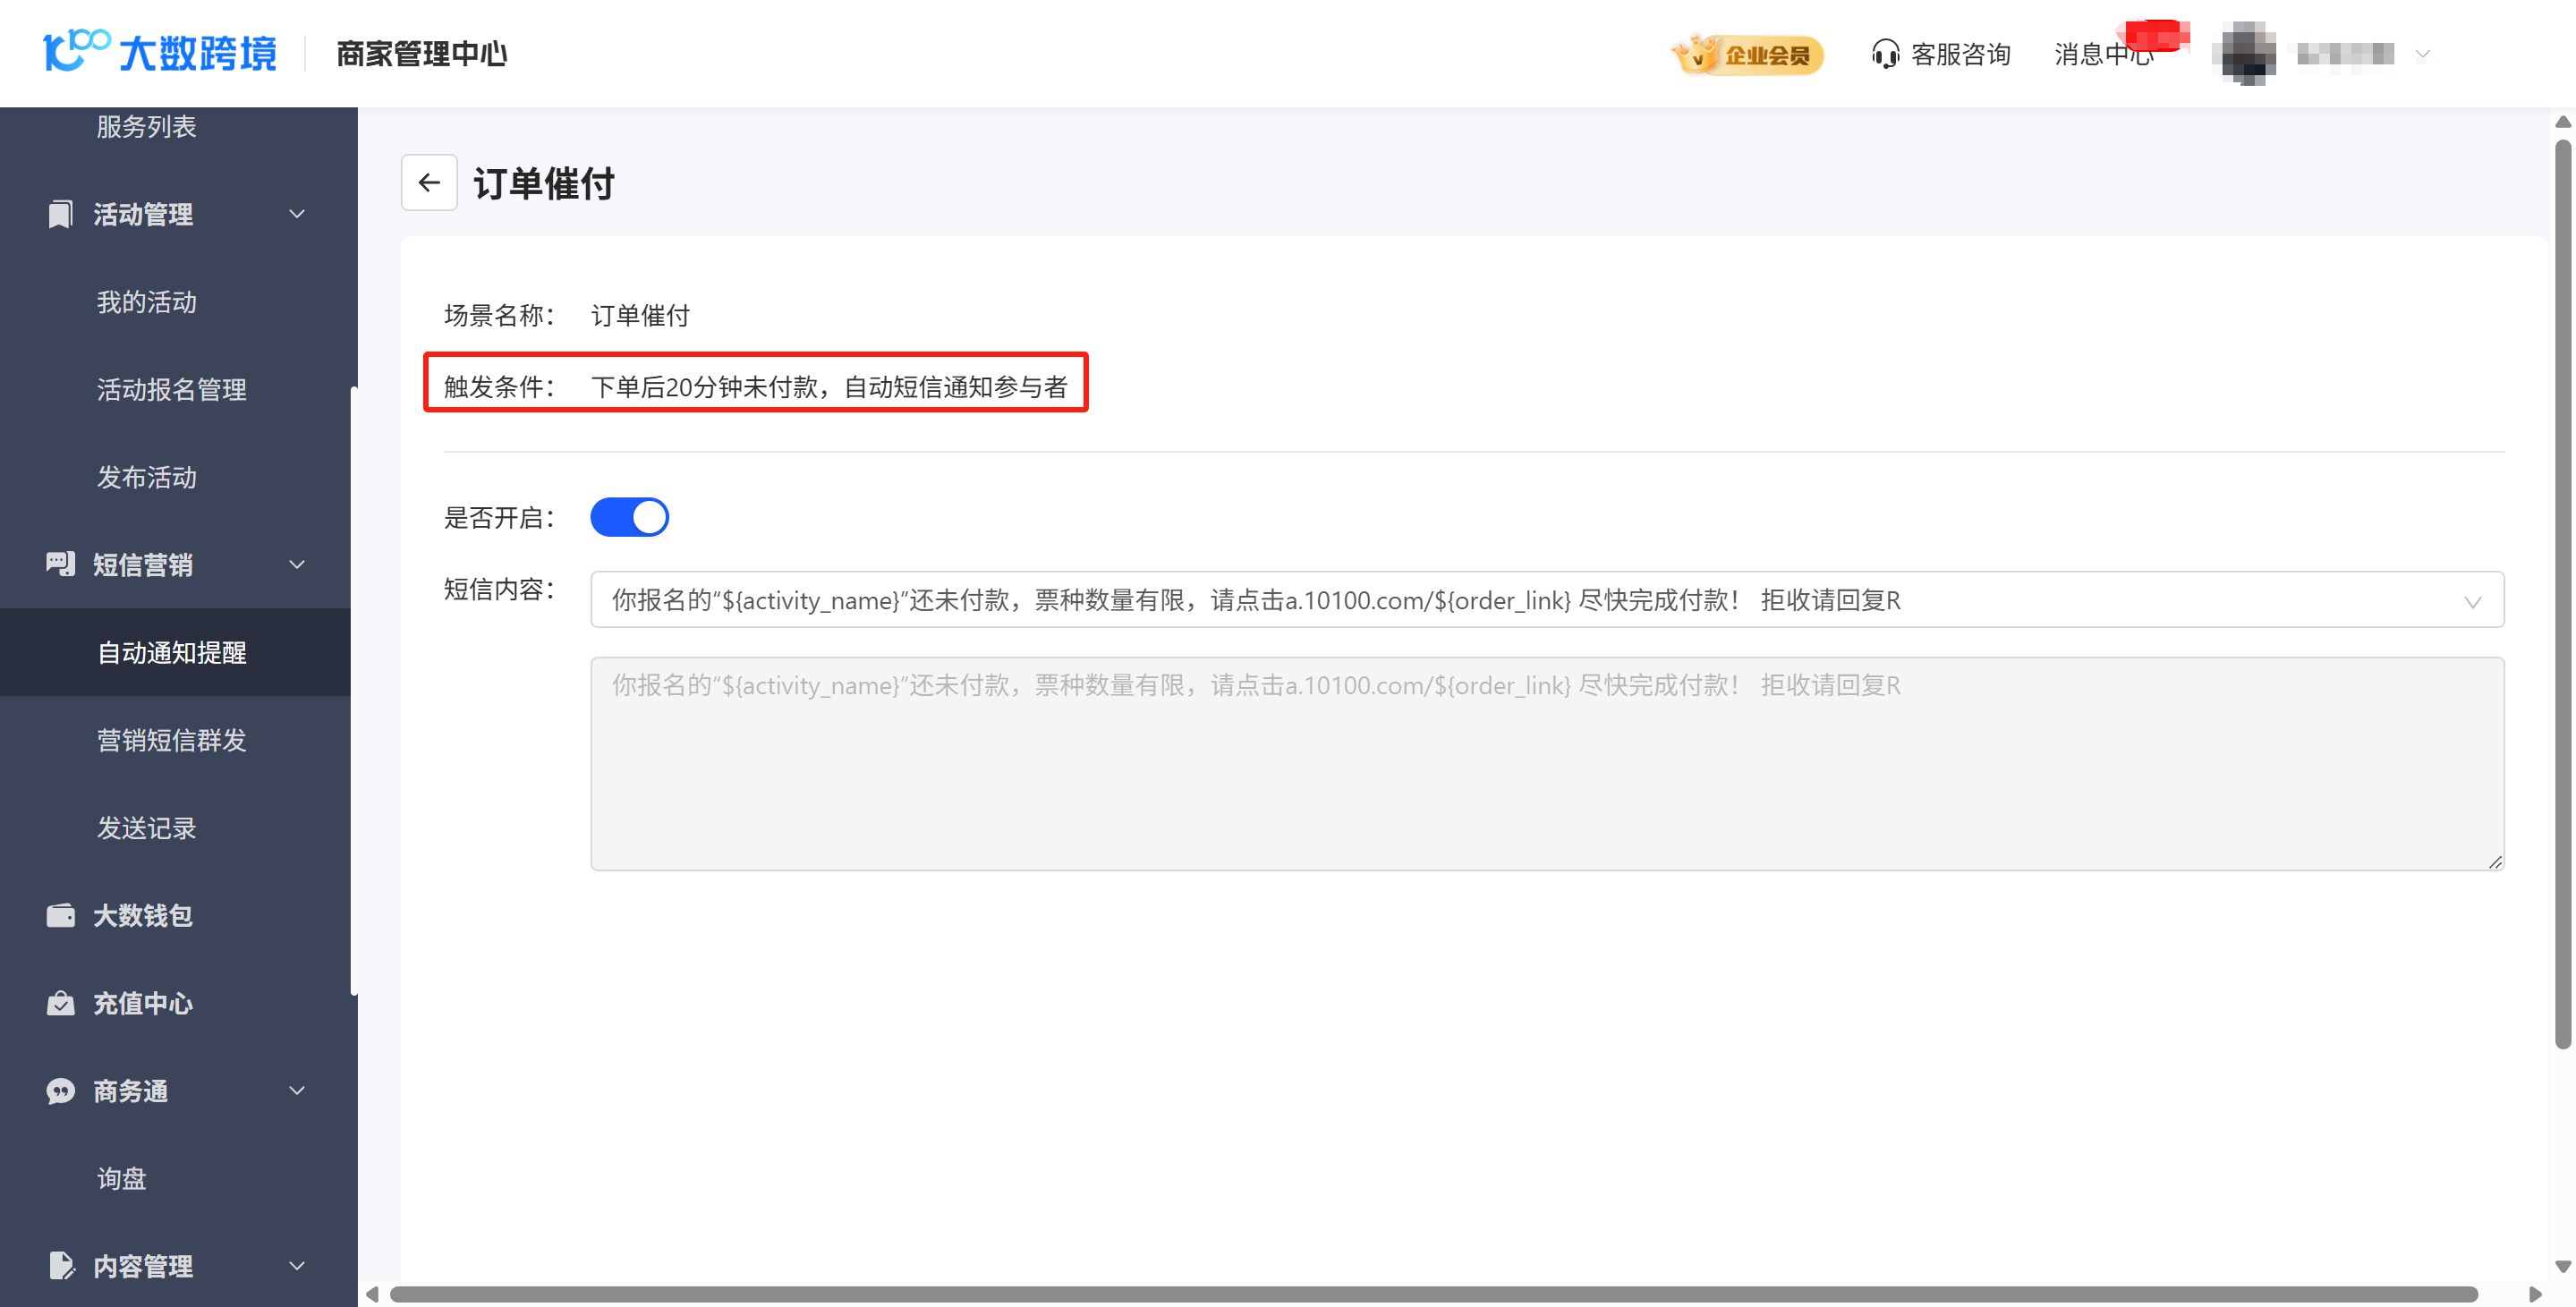The width and height of the screenshot is (2576, 1307).
Task: Collapse the 商务通 section chevron
Action: (297, 1090)
